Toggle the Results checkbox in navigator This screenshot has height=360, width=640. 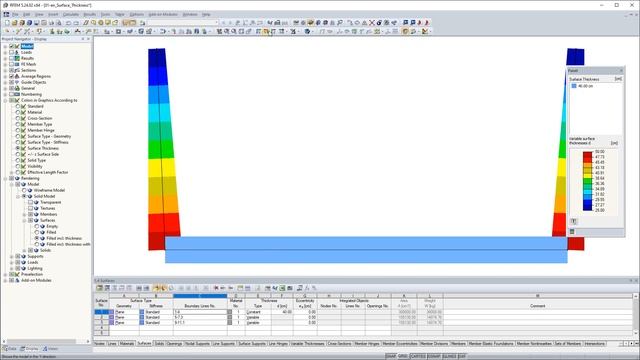[12, 58]
